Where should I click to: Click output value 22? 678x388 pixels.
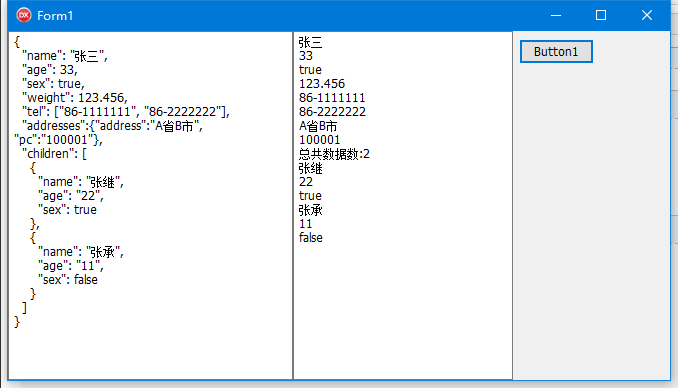click(x=306, y=182)
